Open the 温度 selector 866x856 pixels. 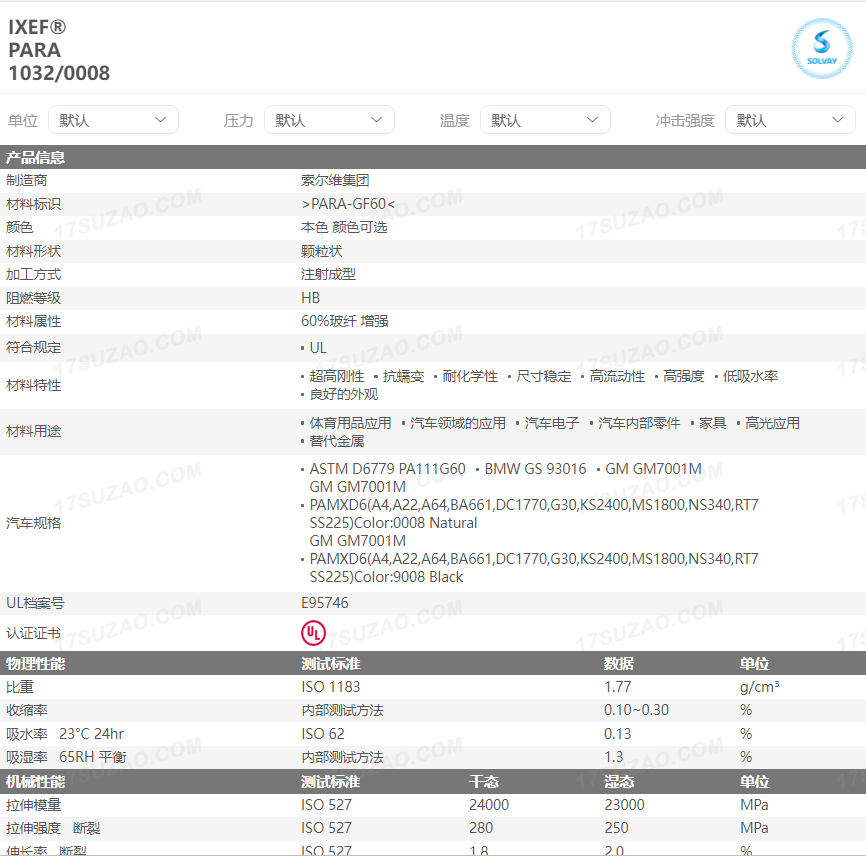tap(545, 120)
